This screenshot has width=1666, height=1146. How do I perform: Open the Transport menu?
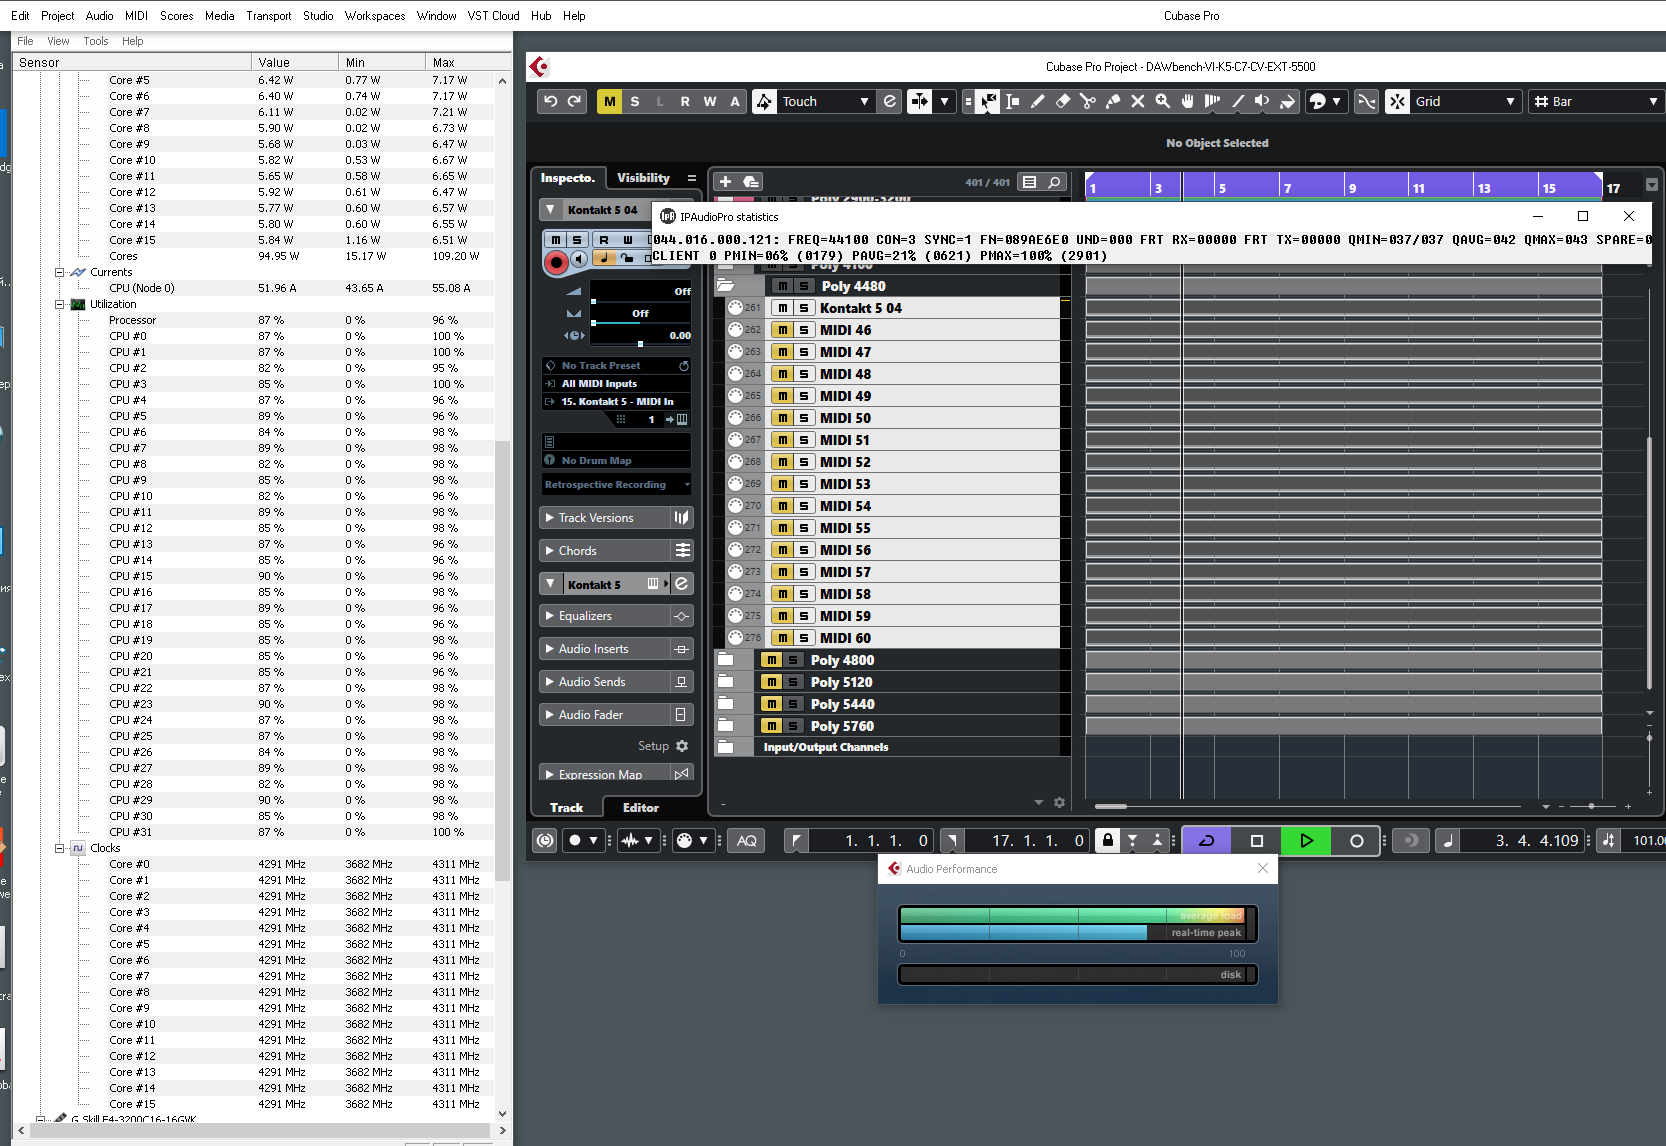point(269,15)
